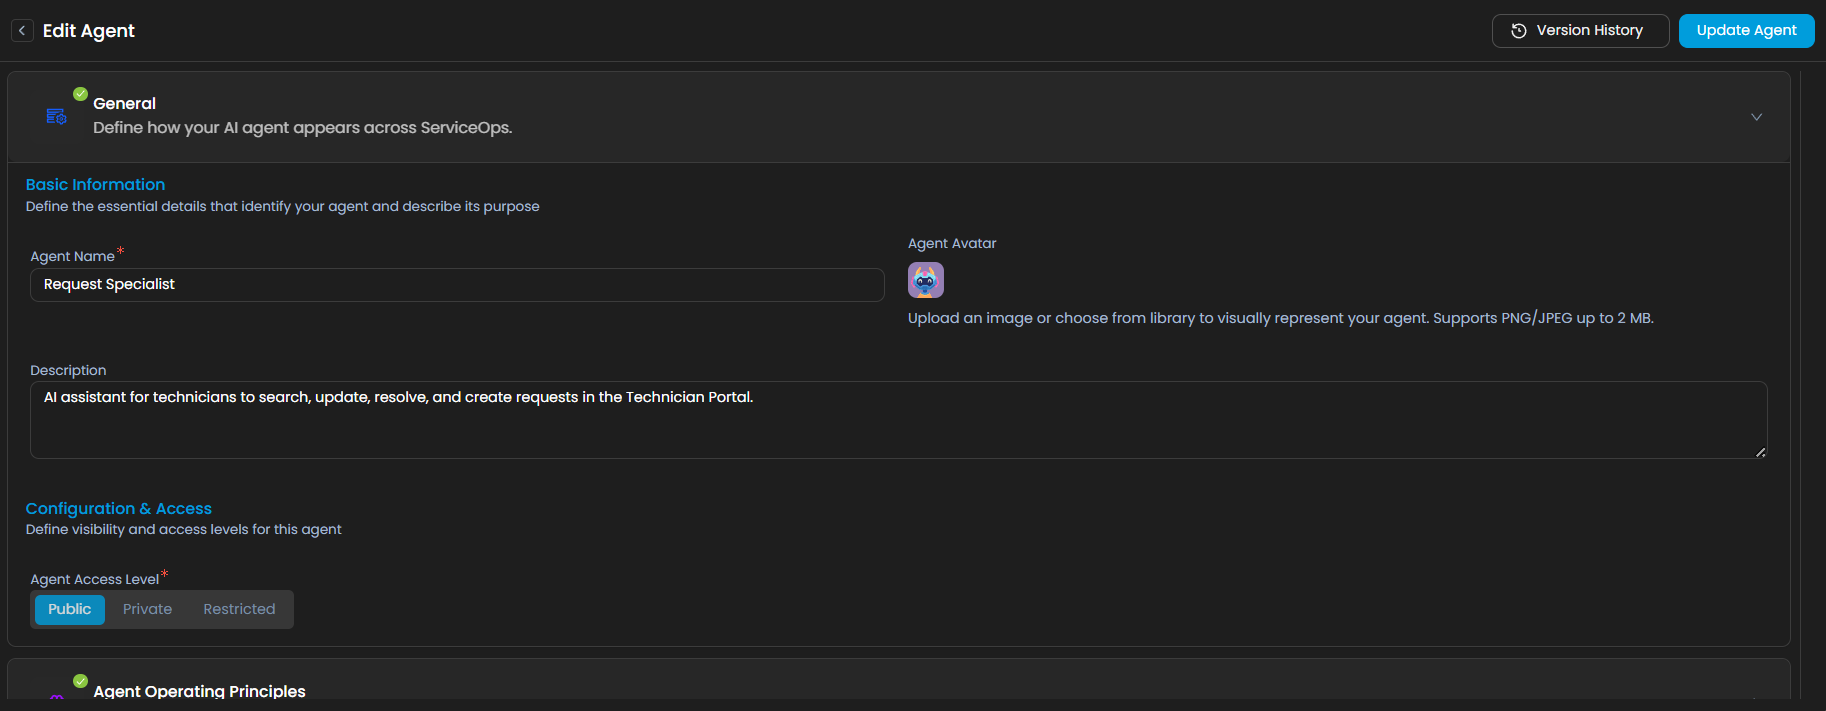Click the General section settings icon
The image size is (1826, 711).
(56, 117)
